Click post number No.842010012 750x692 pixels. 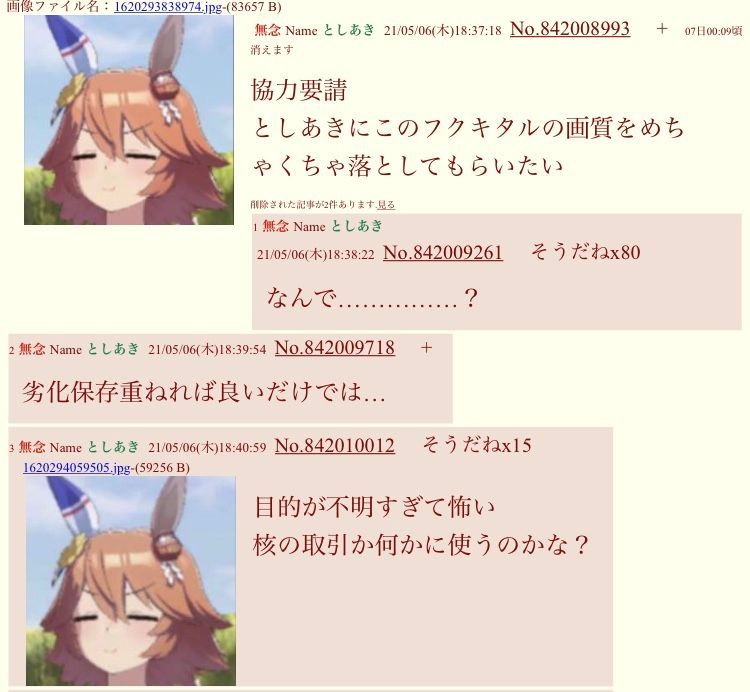(x=335, y=446)
